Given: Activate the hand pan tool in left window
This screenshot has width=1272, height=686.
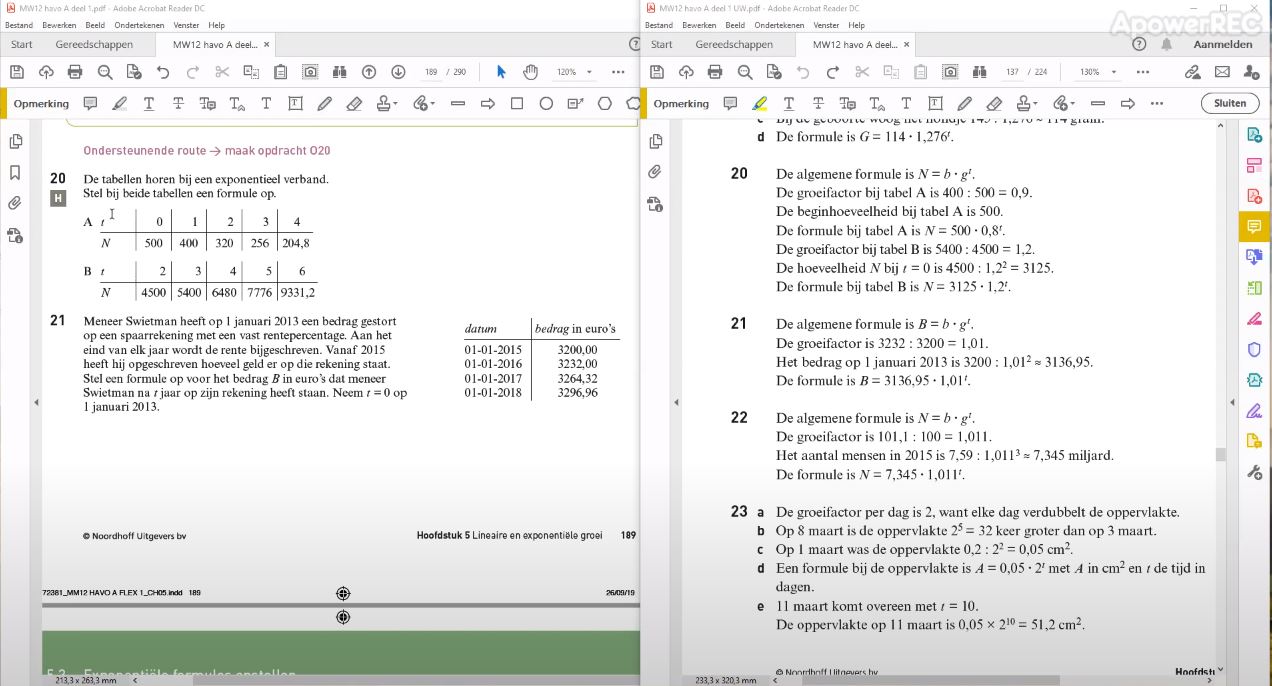Looking at the screenshot, I should 530,72.
